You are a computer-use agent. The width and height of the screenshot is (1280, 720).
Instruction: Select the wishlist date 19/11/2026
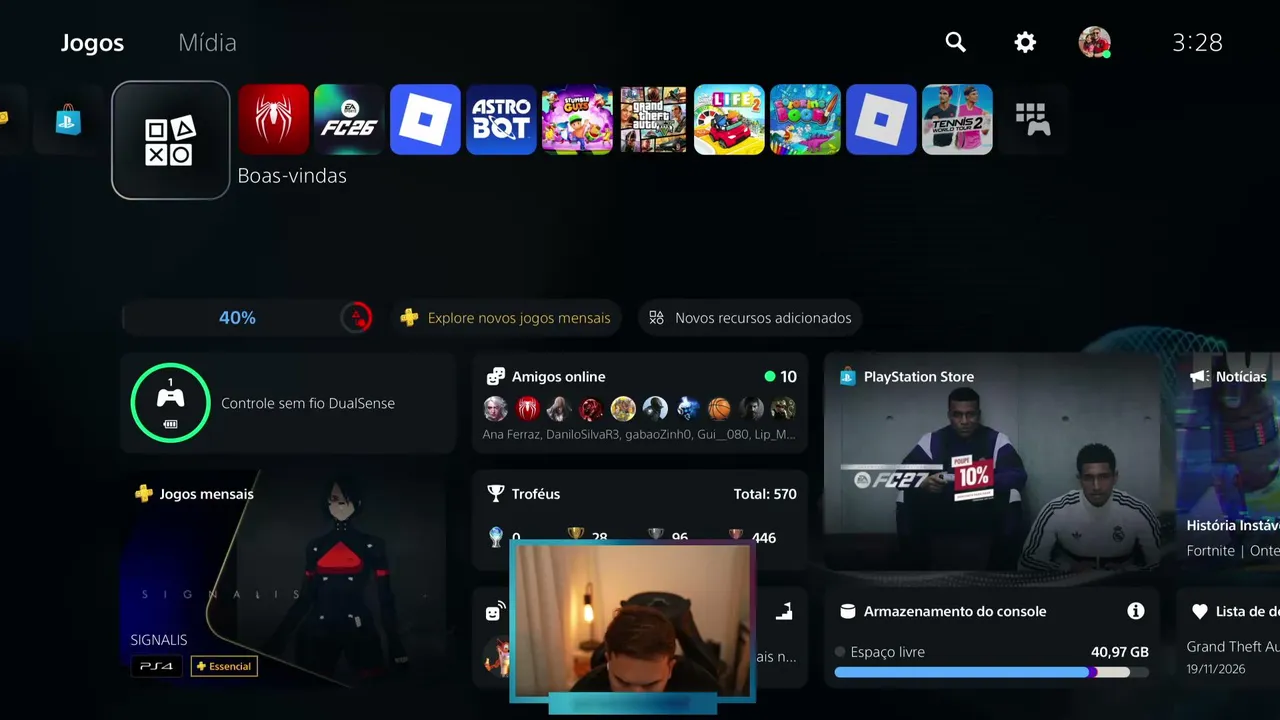(1216, 669)
